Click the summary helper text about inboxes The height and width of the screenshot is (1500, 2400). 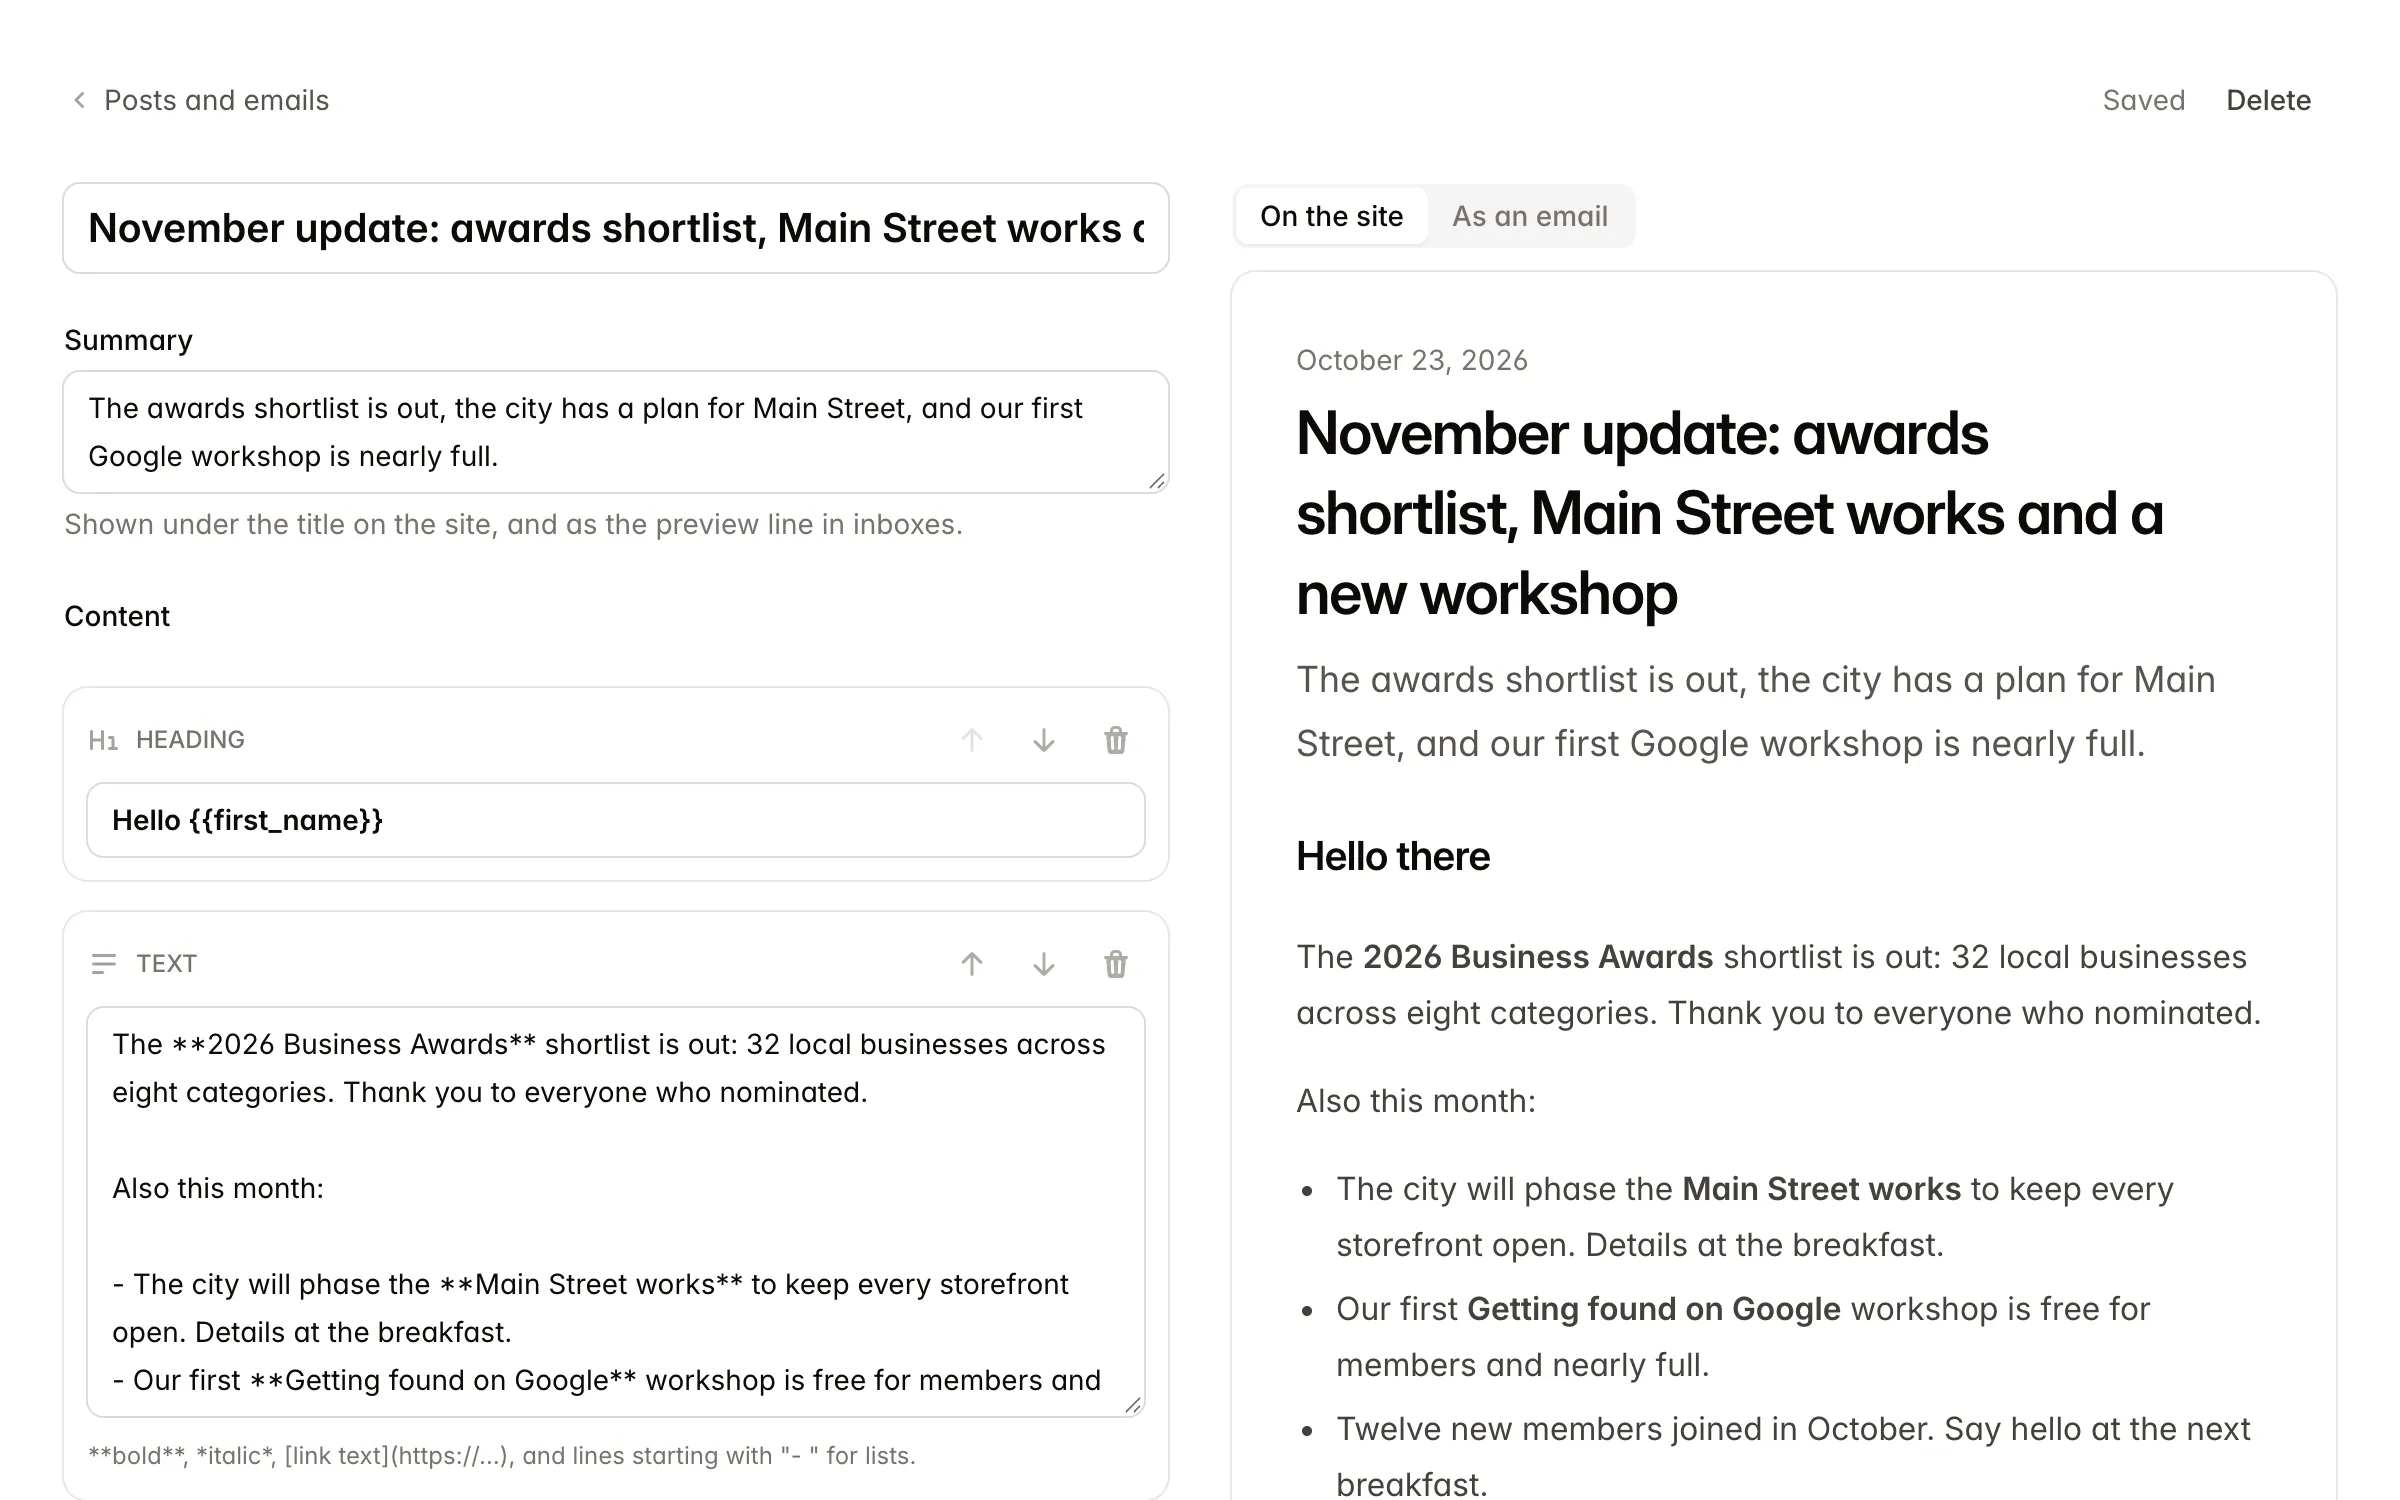513,524
